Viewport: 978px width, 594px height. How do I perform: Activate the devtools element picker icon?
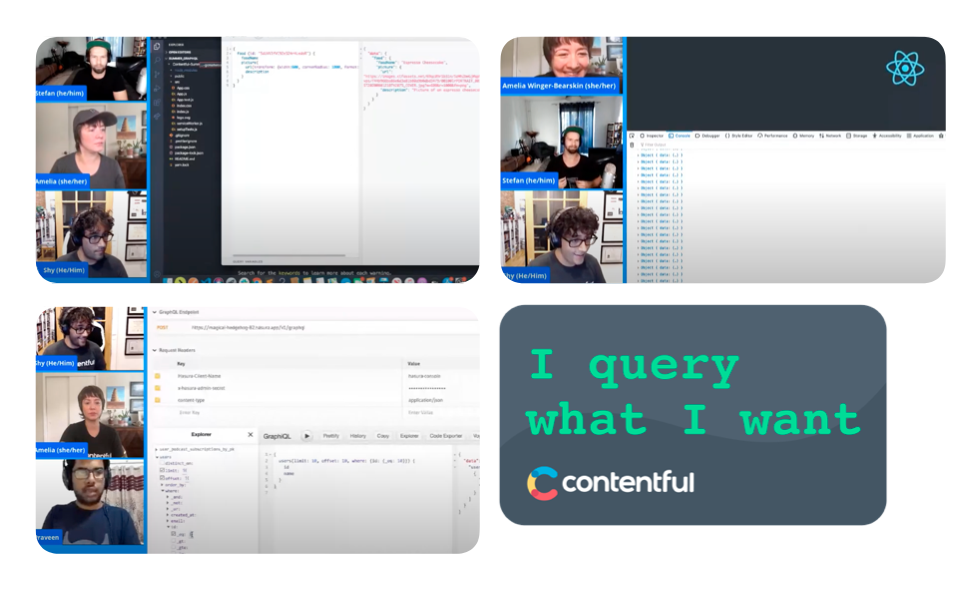point(632,135)
